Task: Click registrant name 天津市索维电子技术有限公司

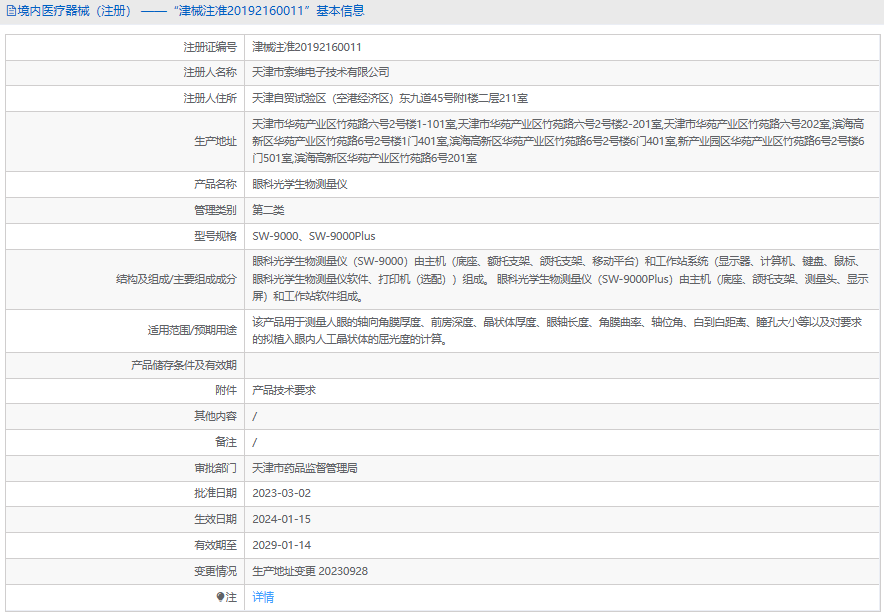Action: [321, 73]
